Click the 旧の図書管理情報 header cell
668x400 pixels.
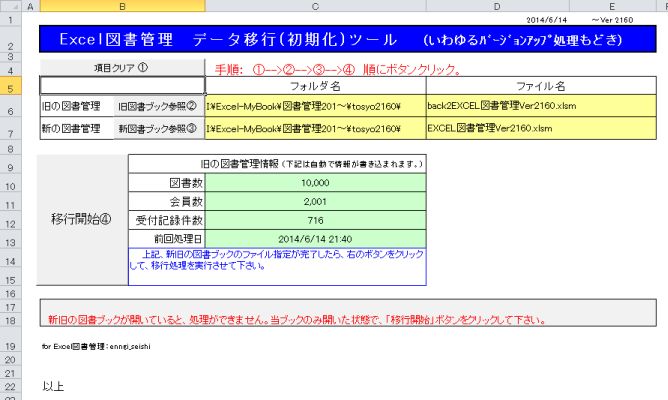tap(277, 164)
